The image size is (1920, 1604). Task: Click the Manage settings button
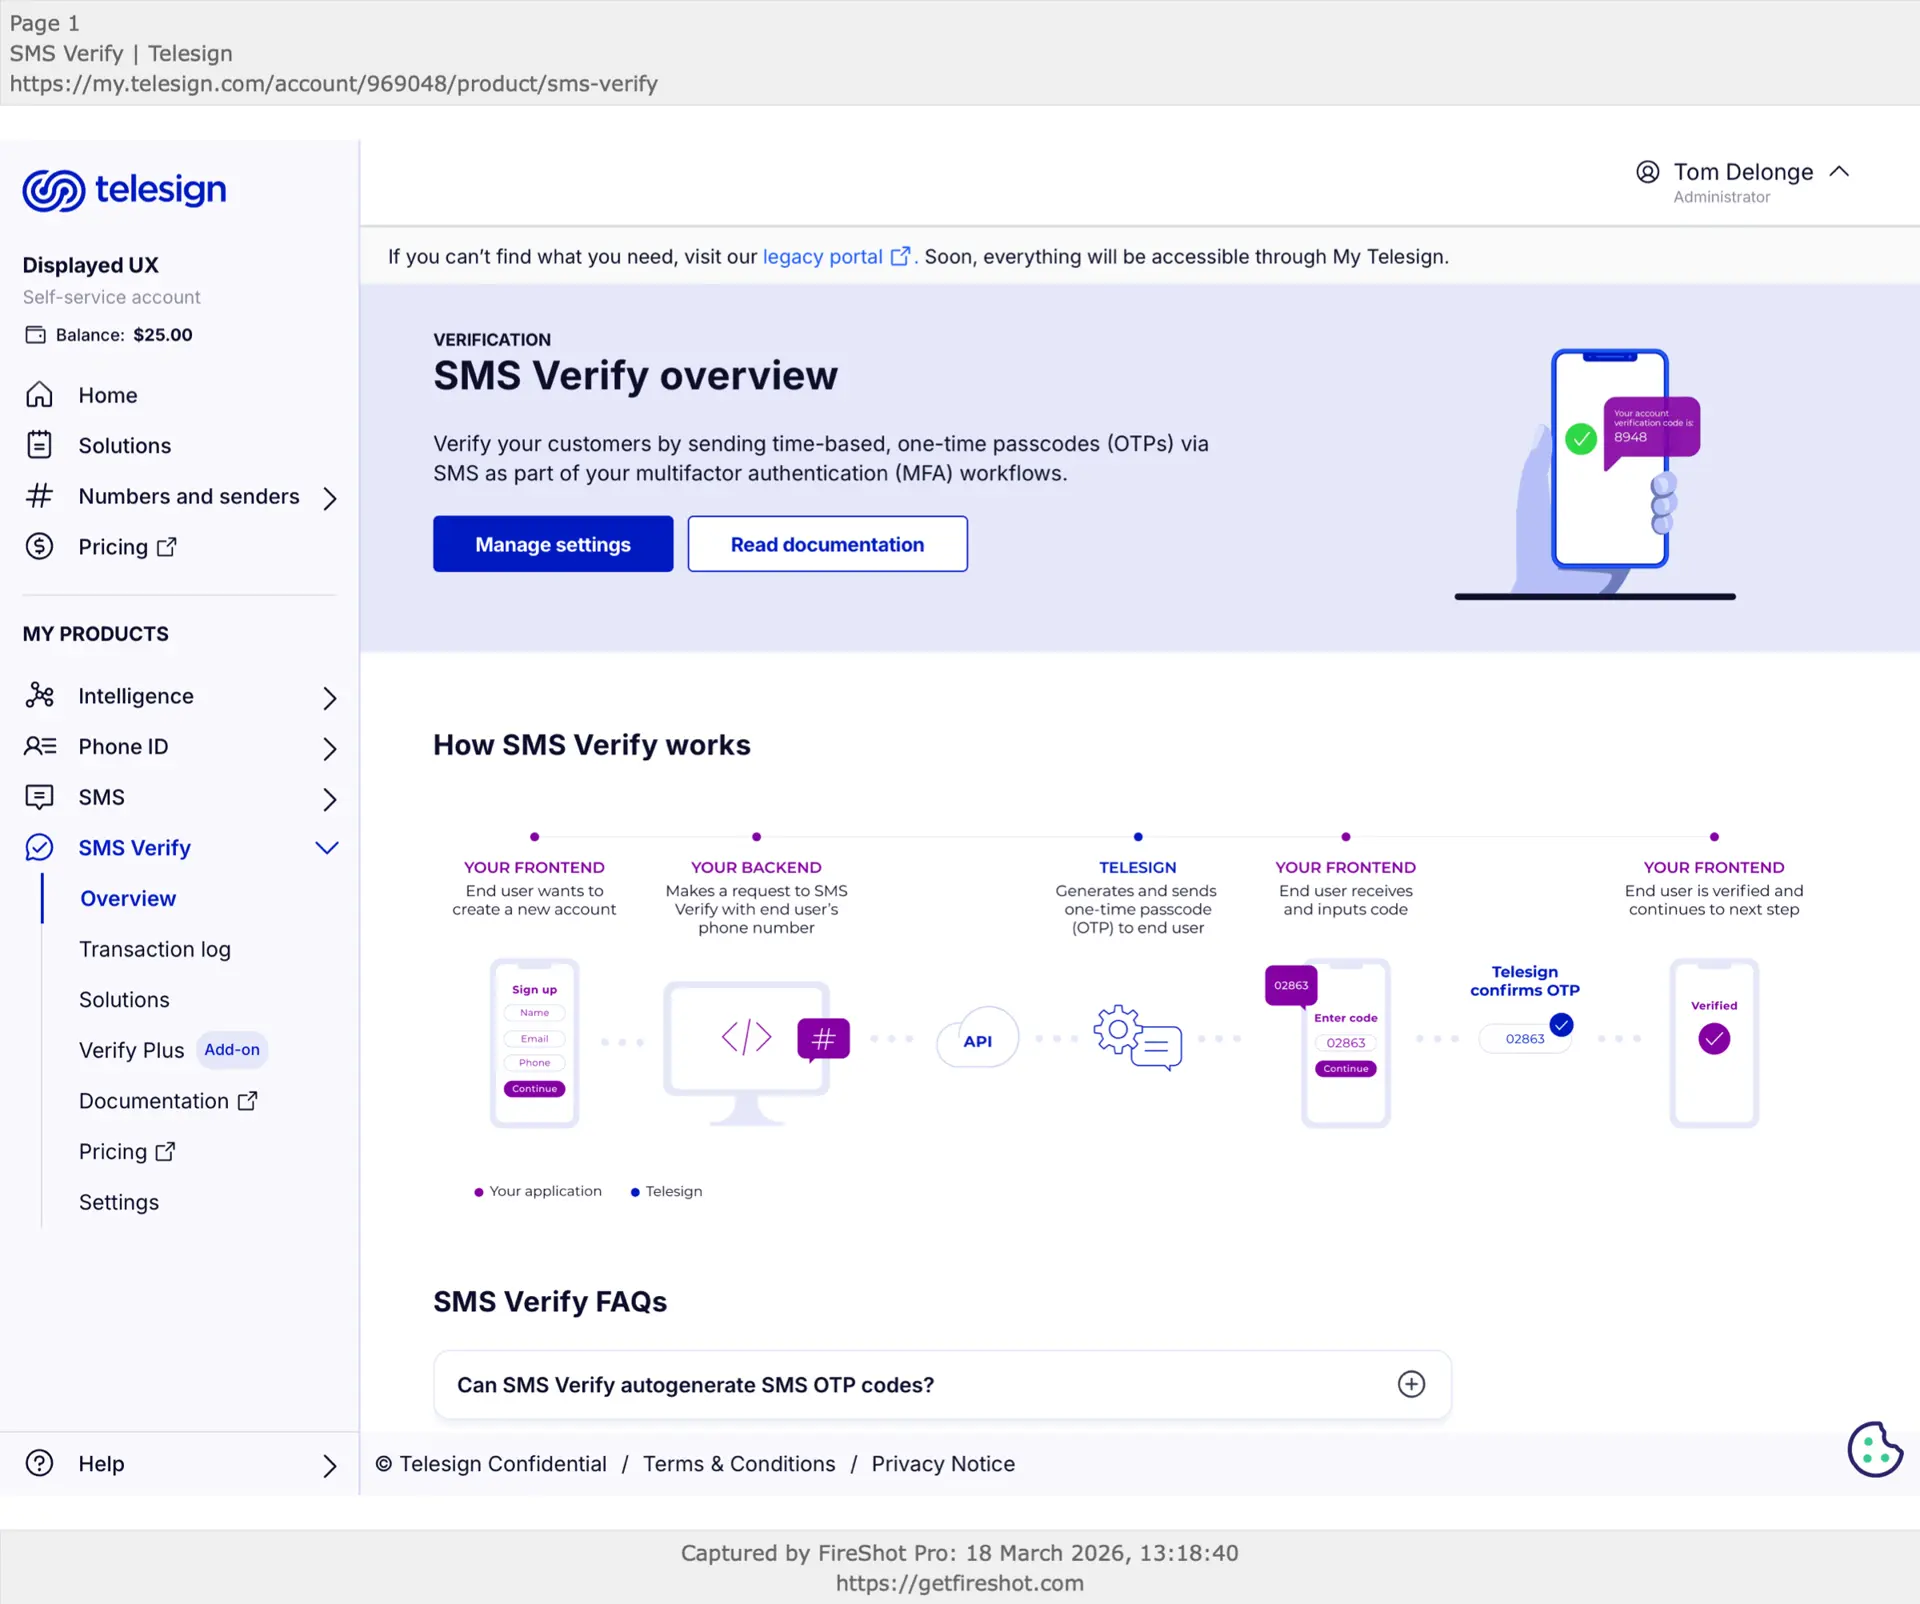pyautogui.click(x=552, y=544)
